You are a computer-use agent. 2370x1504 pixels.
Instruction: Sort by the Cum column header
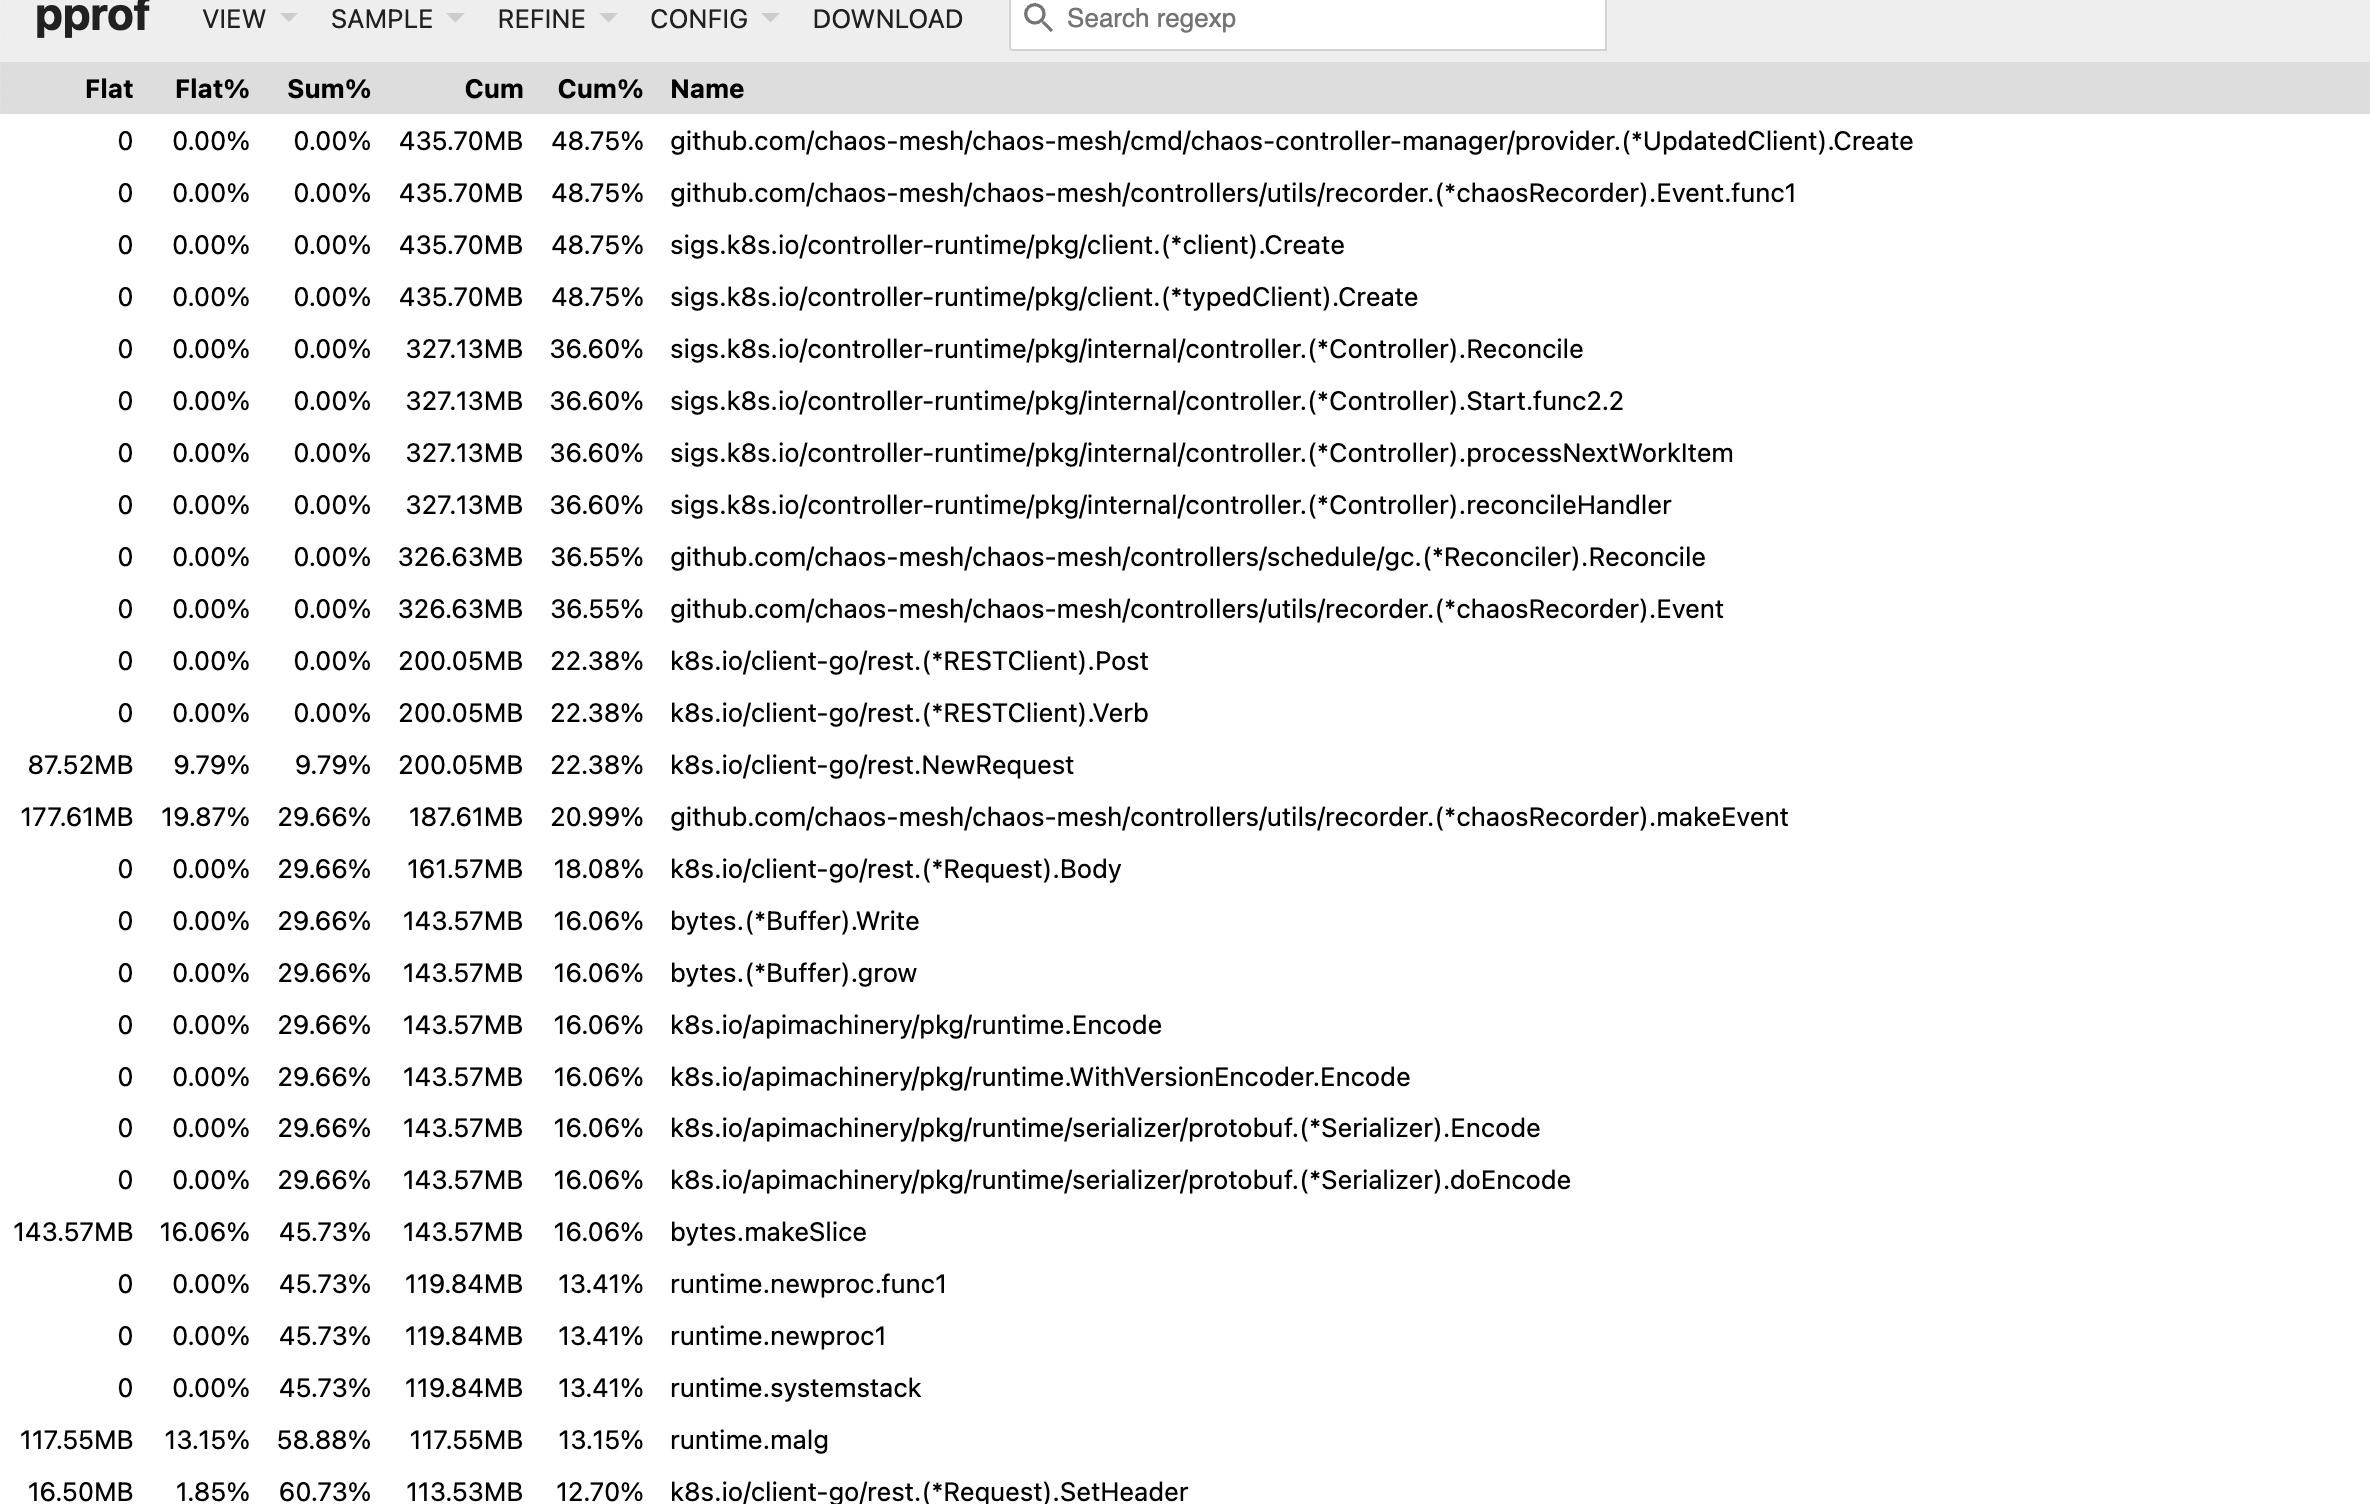pos(492,88)
